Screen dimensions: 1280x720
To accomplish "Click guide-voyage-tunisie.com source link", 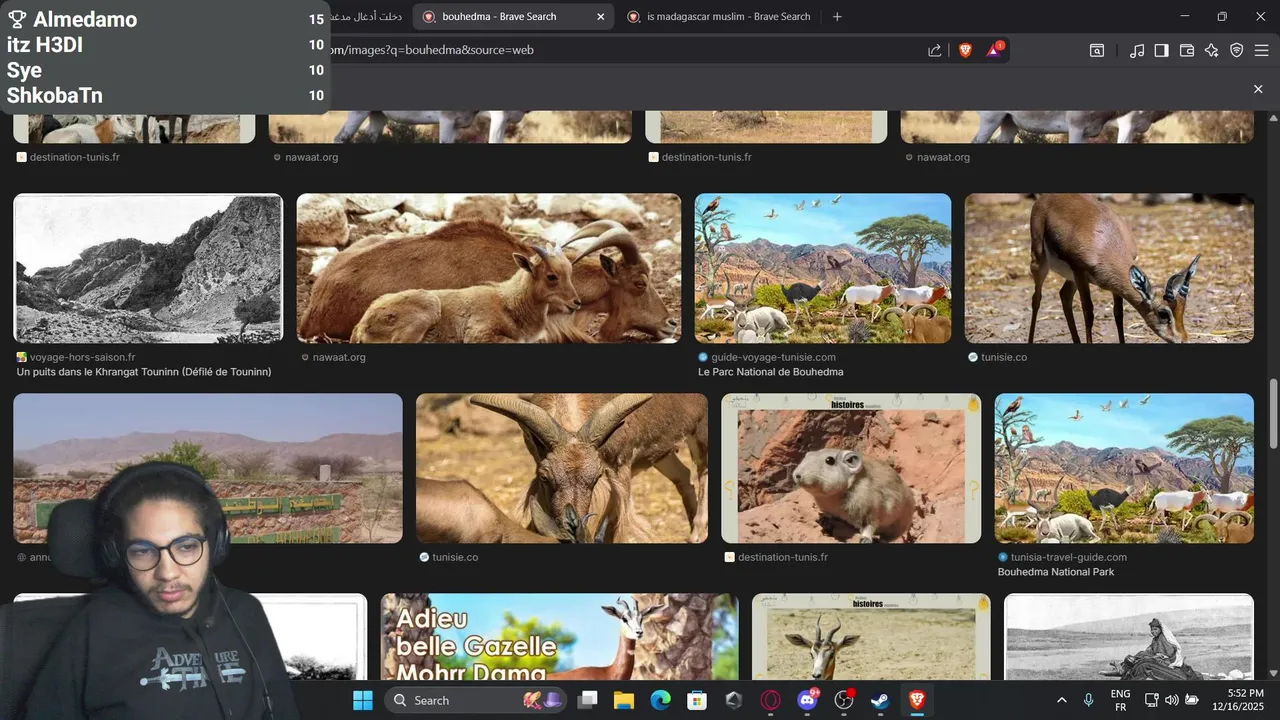I will [773, 357].
